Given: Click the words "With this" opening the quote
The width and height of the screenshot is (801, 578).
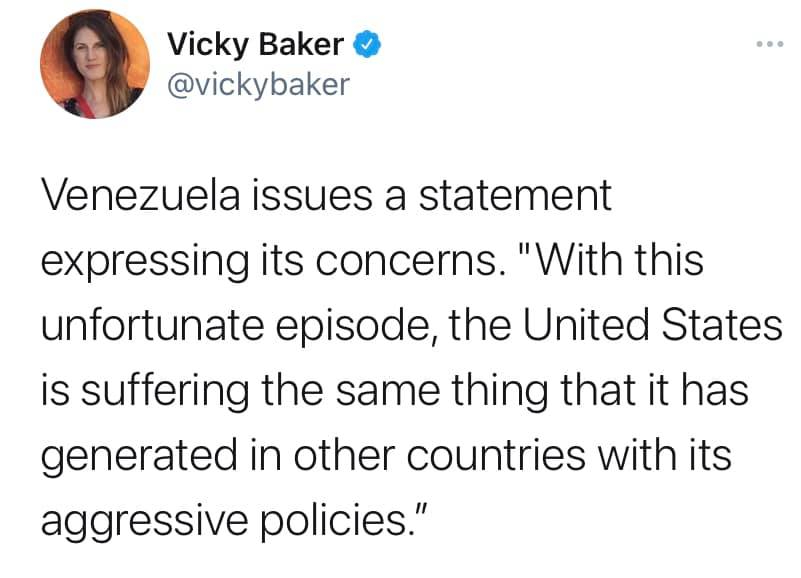Looking at the screenshot, I should (620, 262).
